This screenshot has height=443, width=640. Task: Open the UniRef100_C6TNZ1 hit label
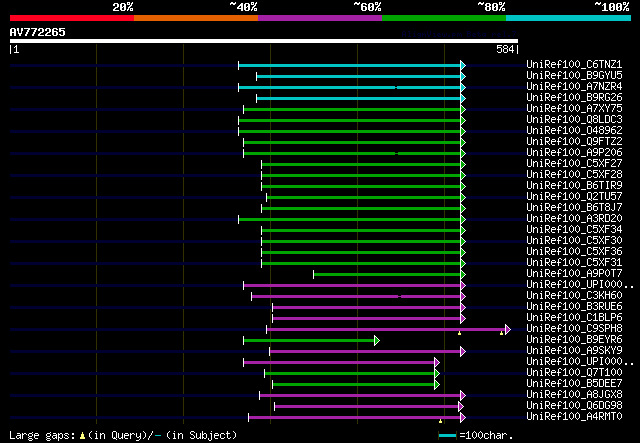tap(574, 64)
